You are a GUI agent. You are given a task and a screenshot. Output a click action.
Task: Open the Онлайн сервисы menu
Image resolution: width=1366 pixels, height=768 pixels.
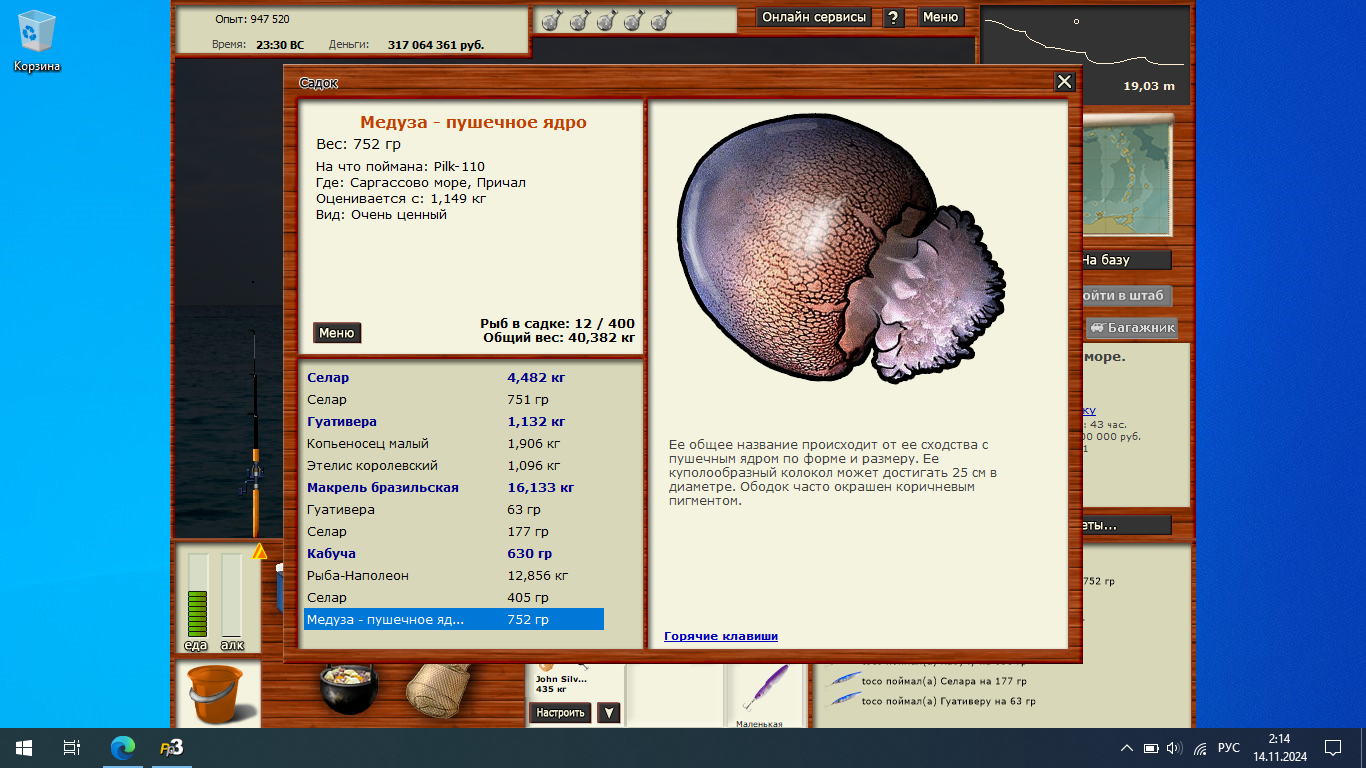click(x=813, y=17)
